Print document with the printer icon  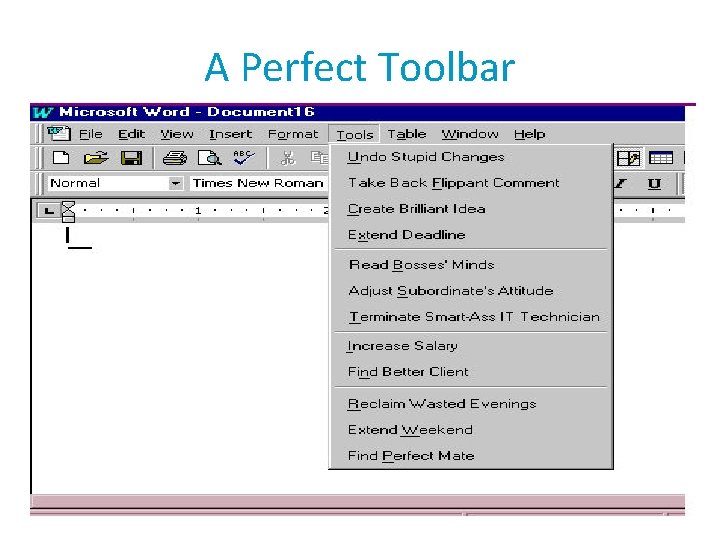coord(175,158)
